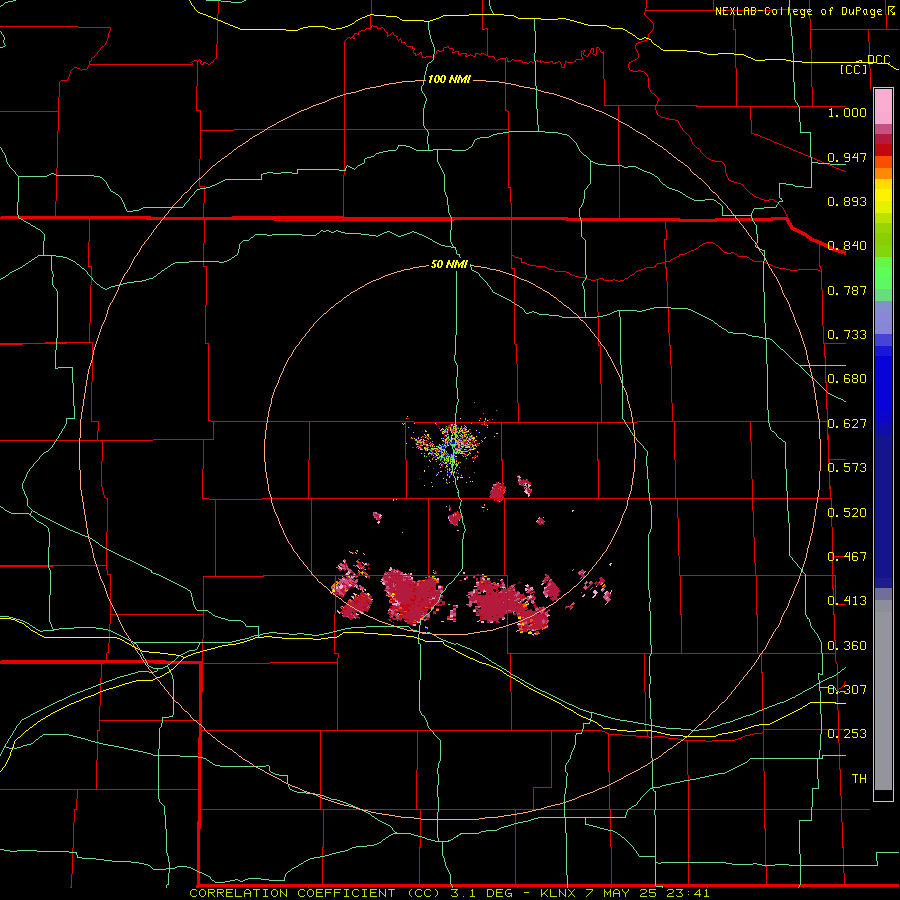Pick the gray color bar segment near 0.307
The width and height of the screenshot is (900, 900).
pos(883,695)
